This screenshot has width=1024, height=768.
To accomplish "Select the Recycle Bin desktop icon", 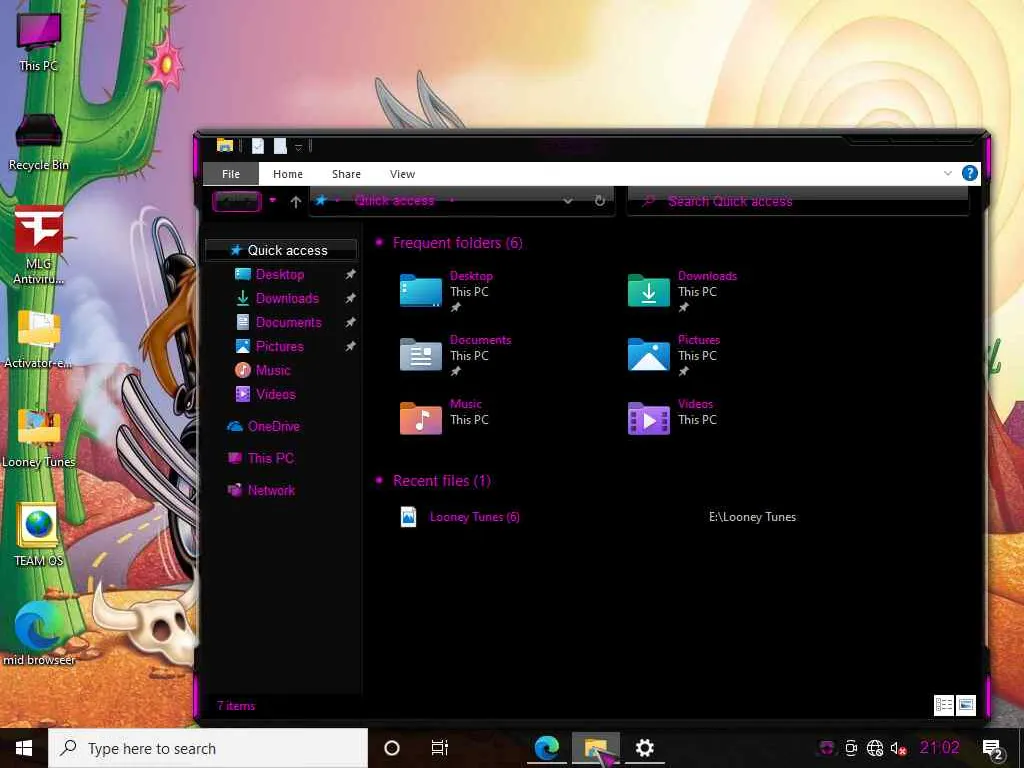I will tap(39, 142).
